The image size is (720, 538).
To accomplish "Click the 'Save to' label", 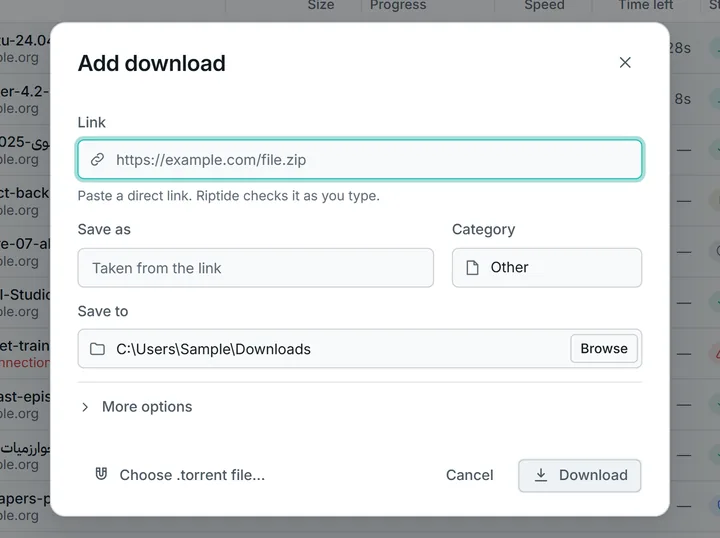I will coord(103,311).
